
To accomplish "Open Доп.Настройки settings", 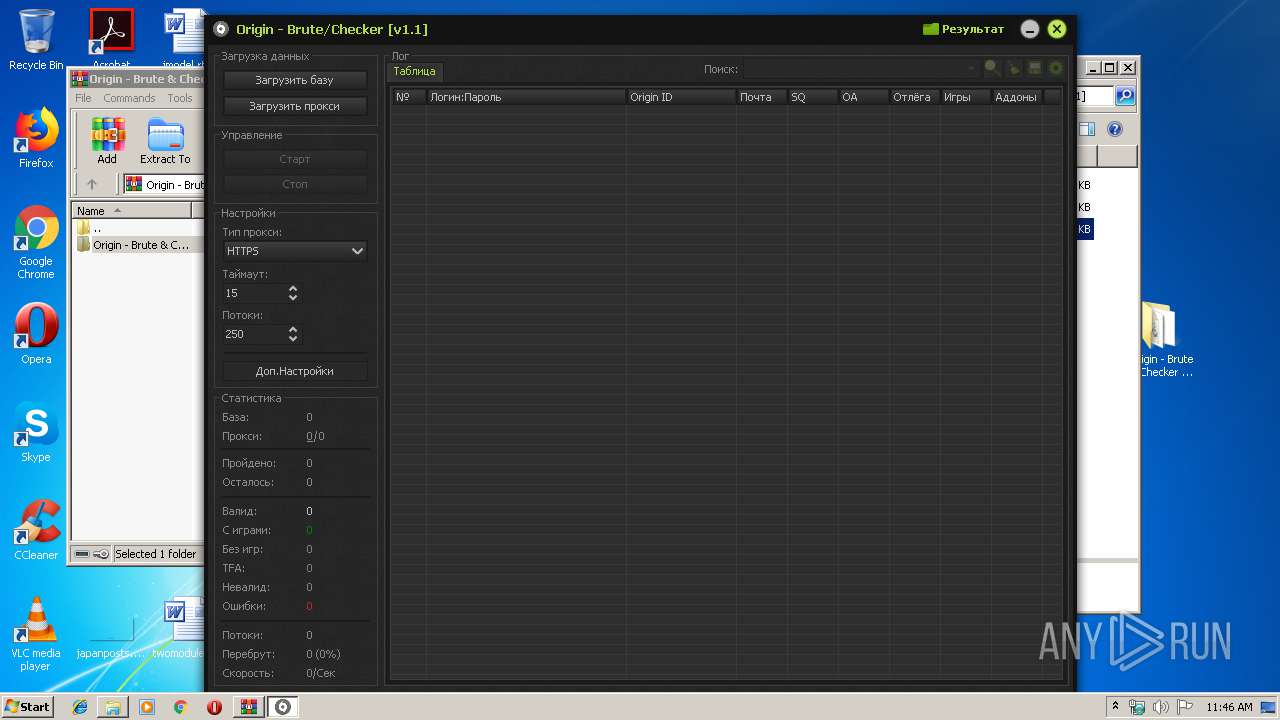I will click(x=295, y=371).
